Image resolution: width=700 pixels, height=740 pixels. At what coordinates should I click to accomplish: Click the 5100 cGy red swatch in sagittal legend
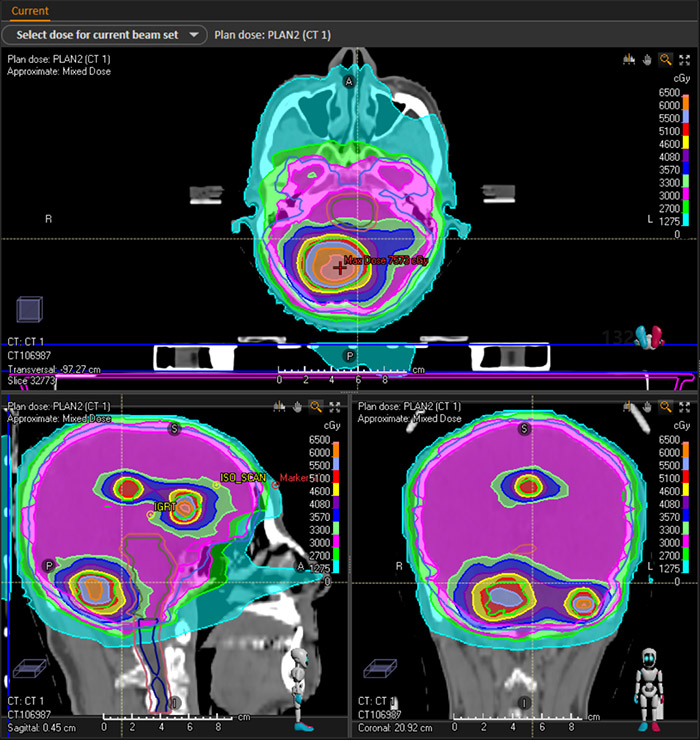[x=337, y=463]
